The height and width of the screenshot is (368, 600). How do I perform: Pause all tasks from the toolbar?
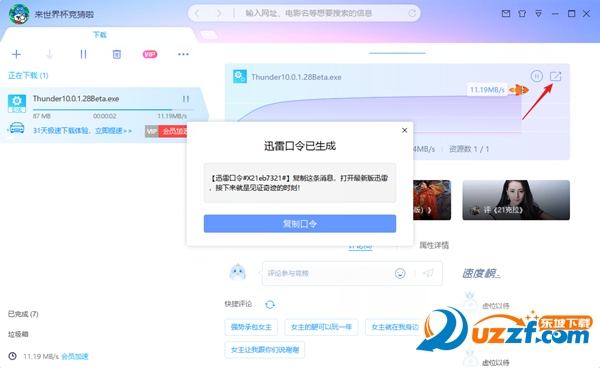point(83,54)
